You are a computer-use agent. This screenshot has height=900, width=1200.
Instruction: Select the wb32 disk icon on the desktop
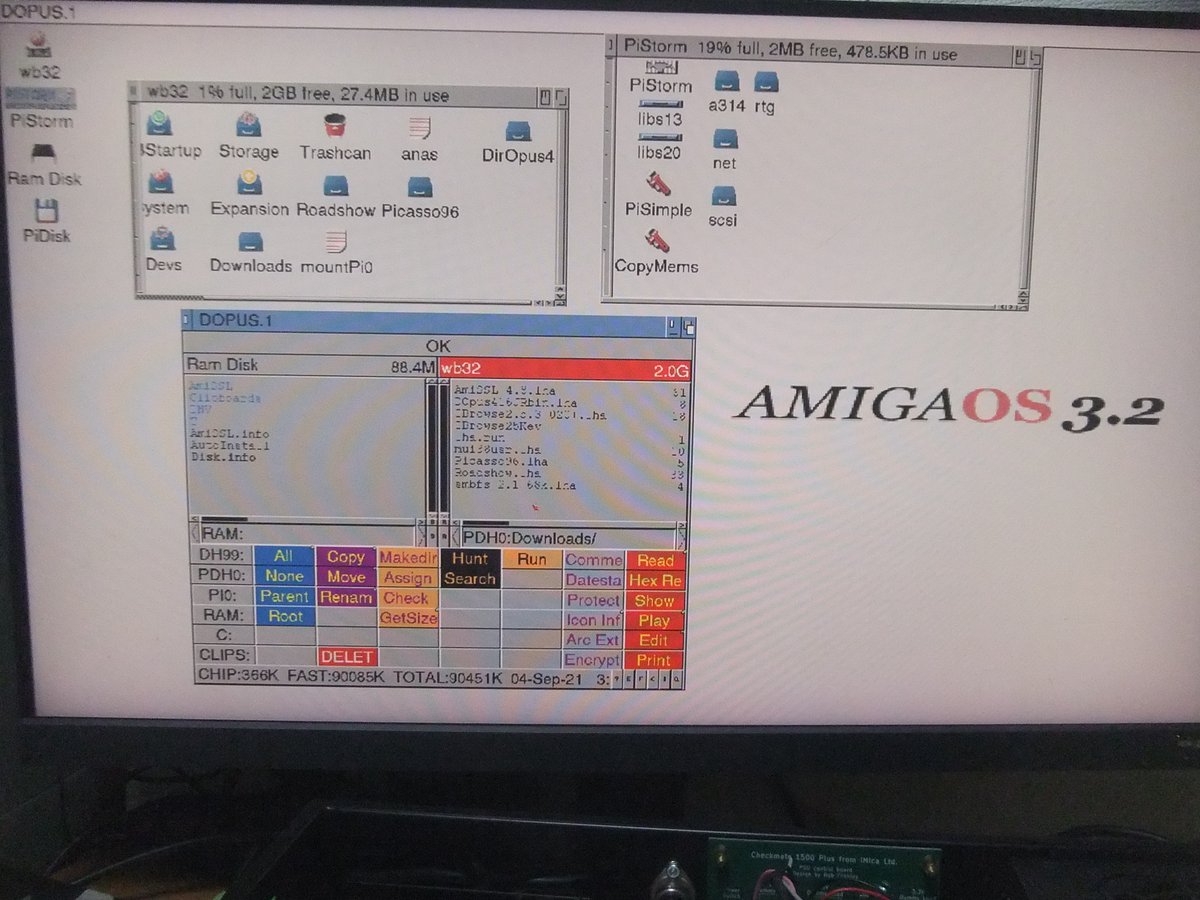(38, 45)
